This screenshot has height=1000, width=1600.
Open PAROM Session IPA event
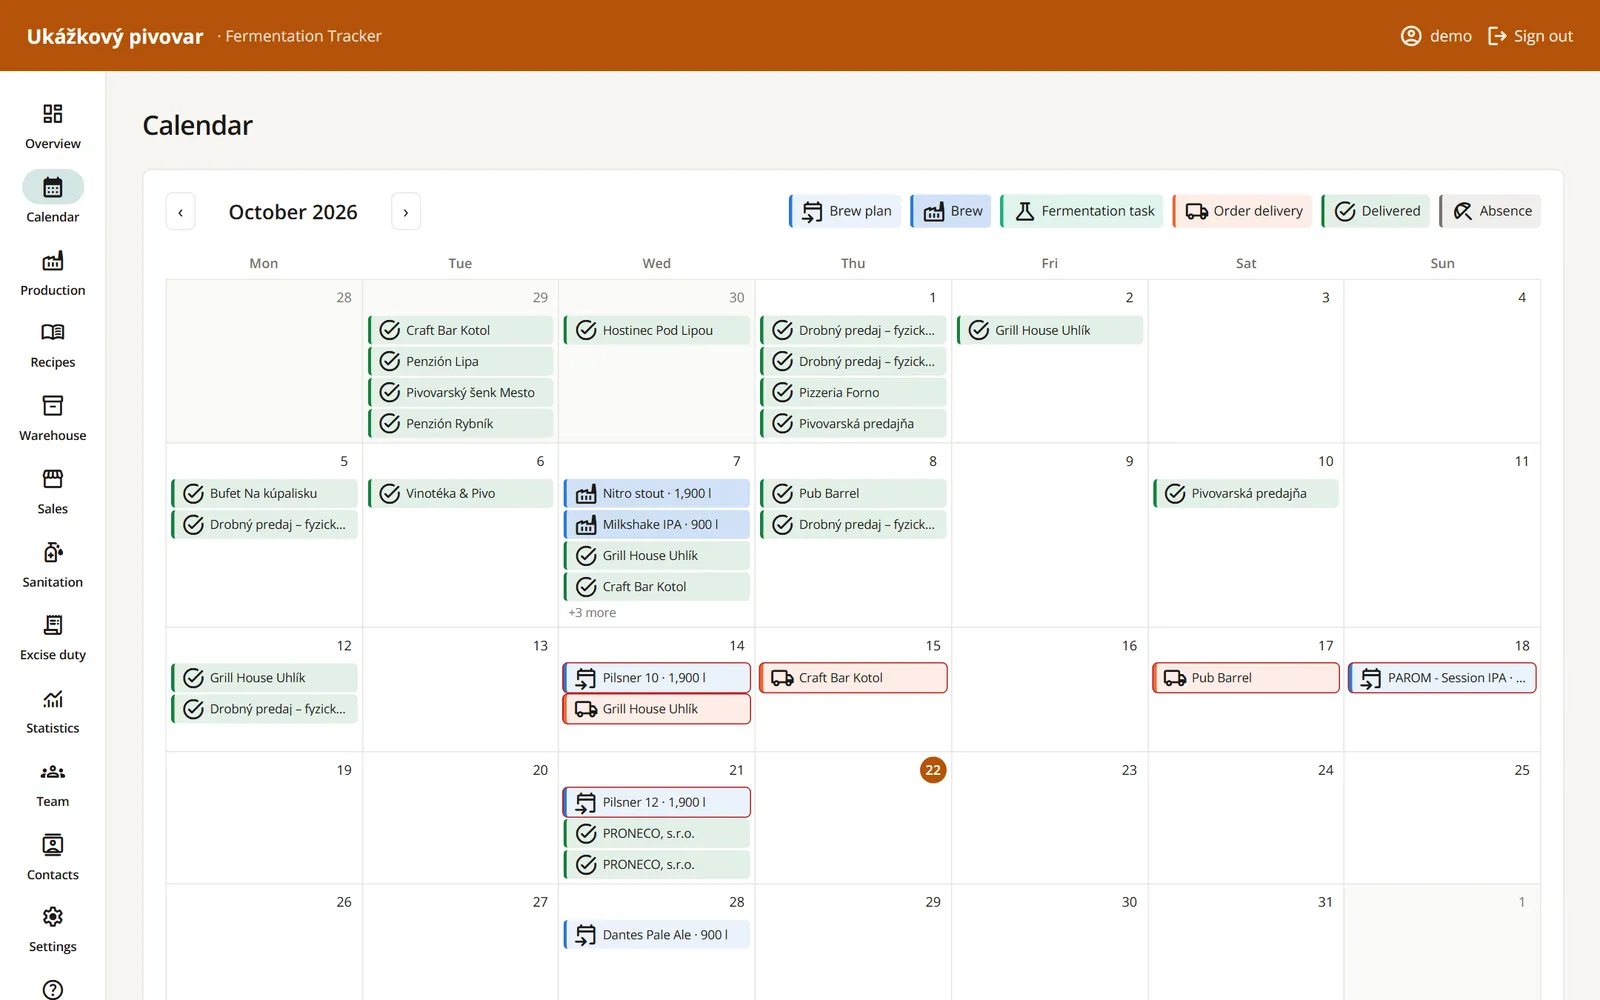pos(1442,678)
